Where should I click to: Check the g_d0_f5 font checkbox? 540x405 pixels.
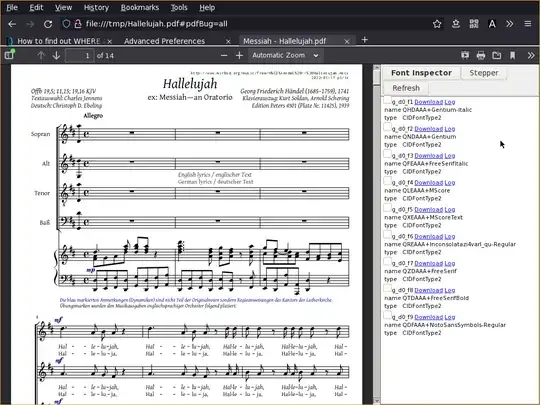click(387, 208)
